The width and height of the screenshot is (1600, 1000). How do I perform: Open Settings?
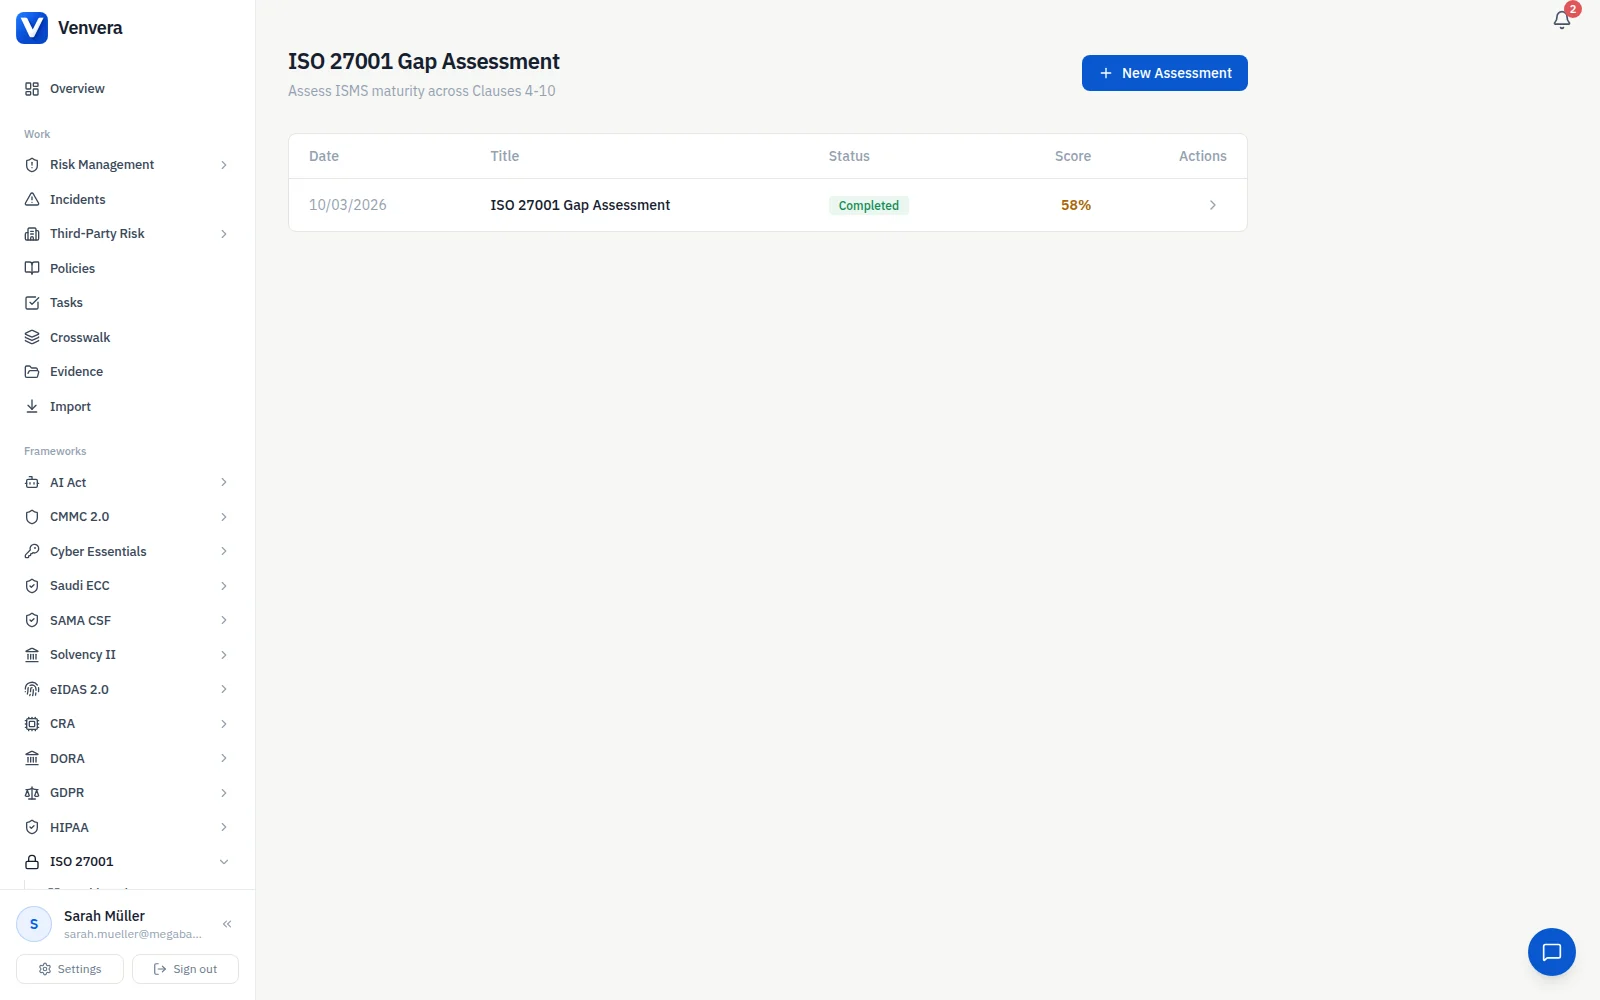70,969
